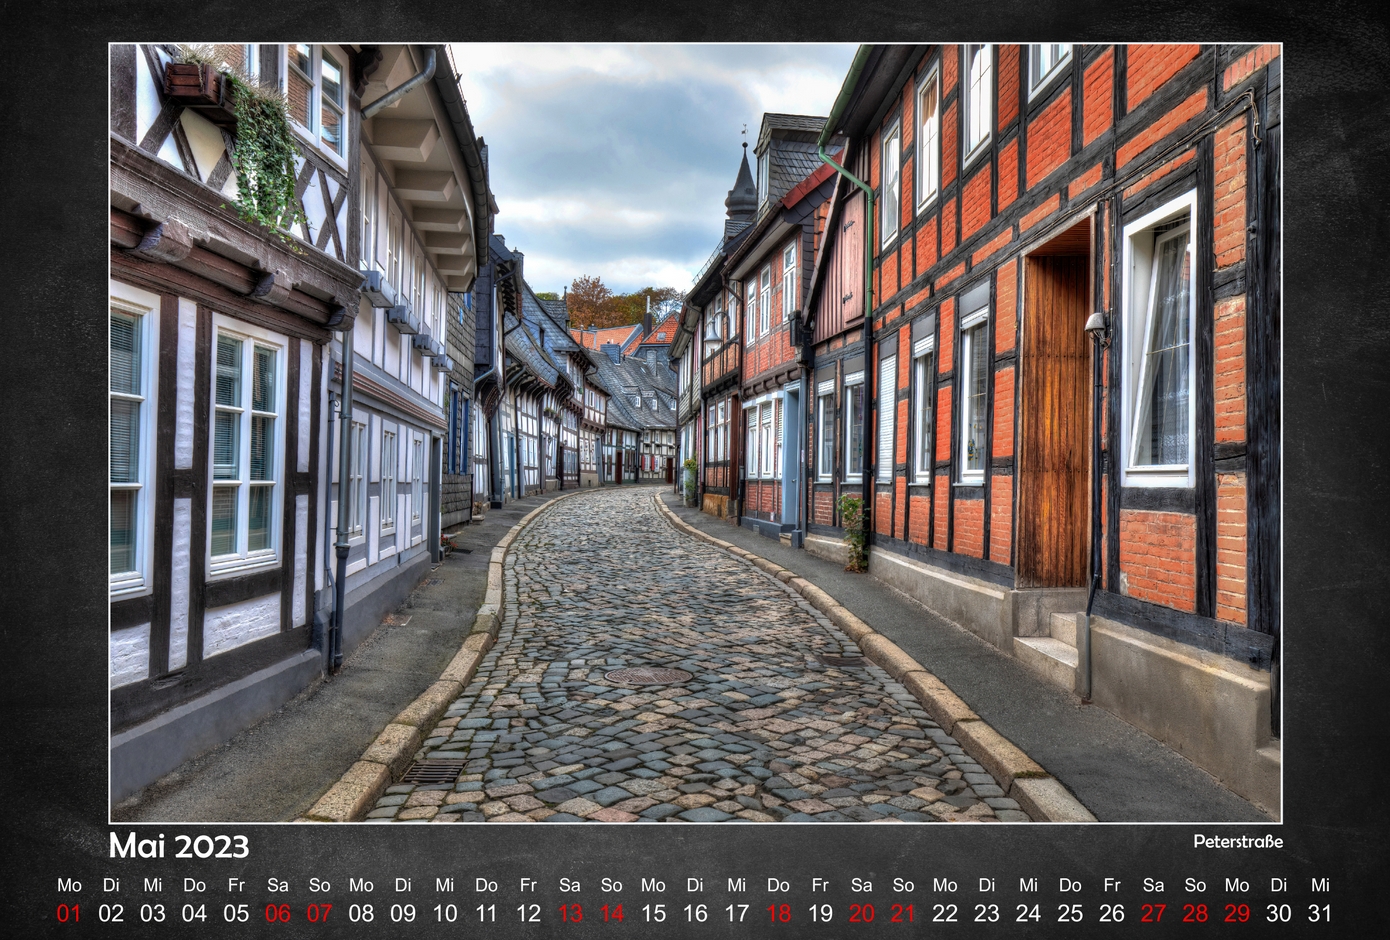Choose the red date 27
Viewport: 1390px width, 940px height.
(1154, 913)
